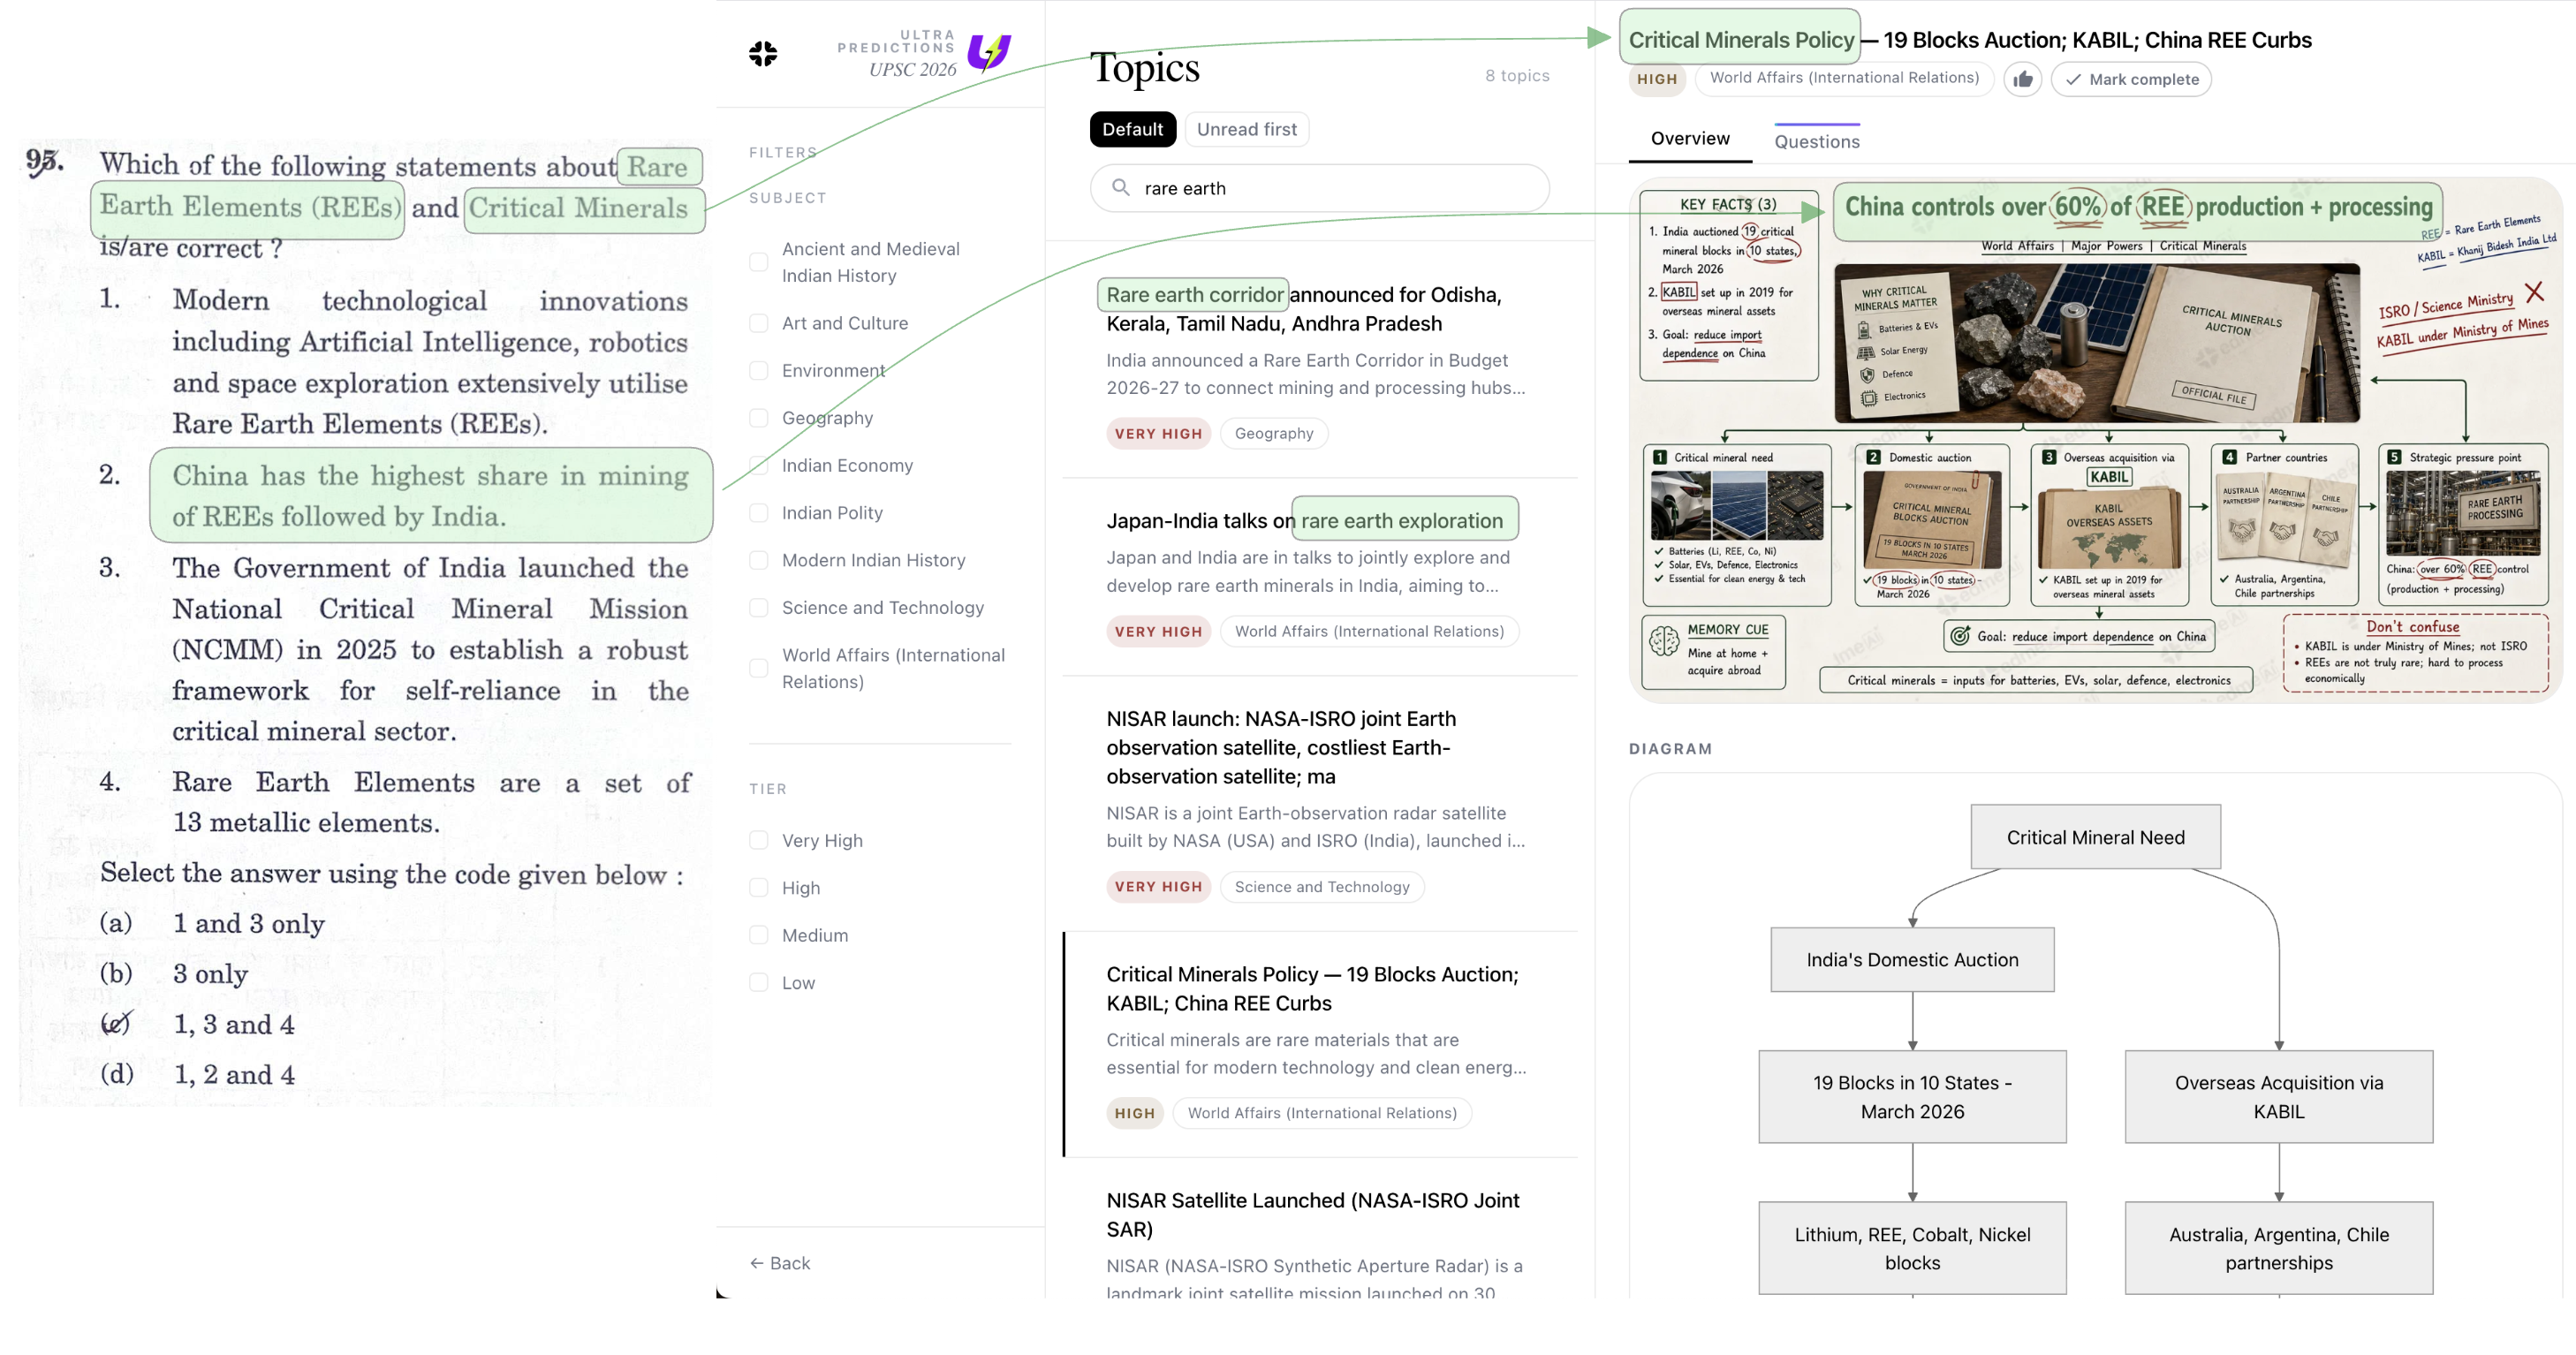Screen dimensions: 2576x1355
Task: Check the Geography subject filter
Action: coord(759,418)
